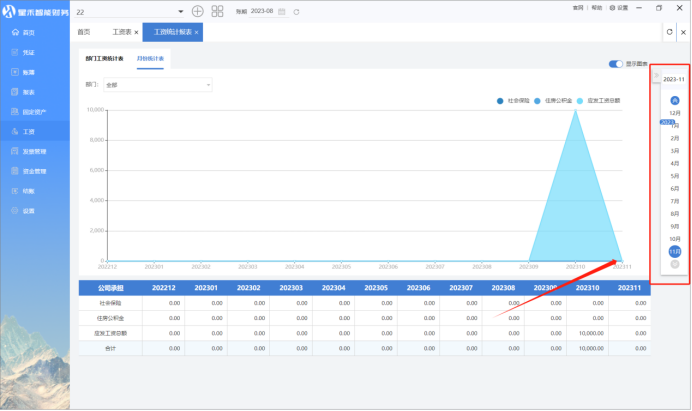Screen dimensions: 692x411
Task: Select 11月 in the month list
Action: pyautogui.click(x=675, y=251)
